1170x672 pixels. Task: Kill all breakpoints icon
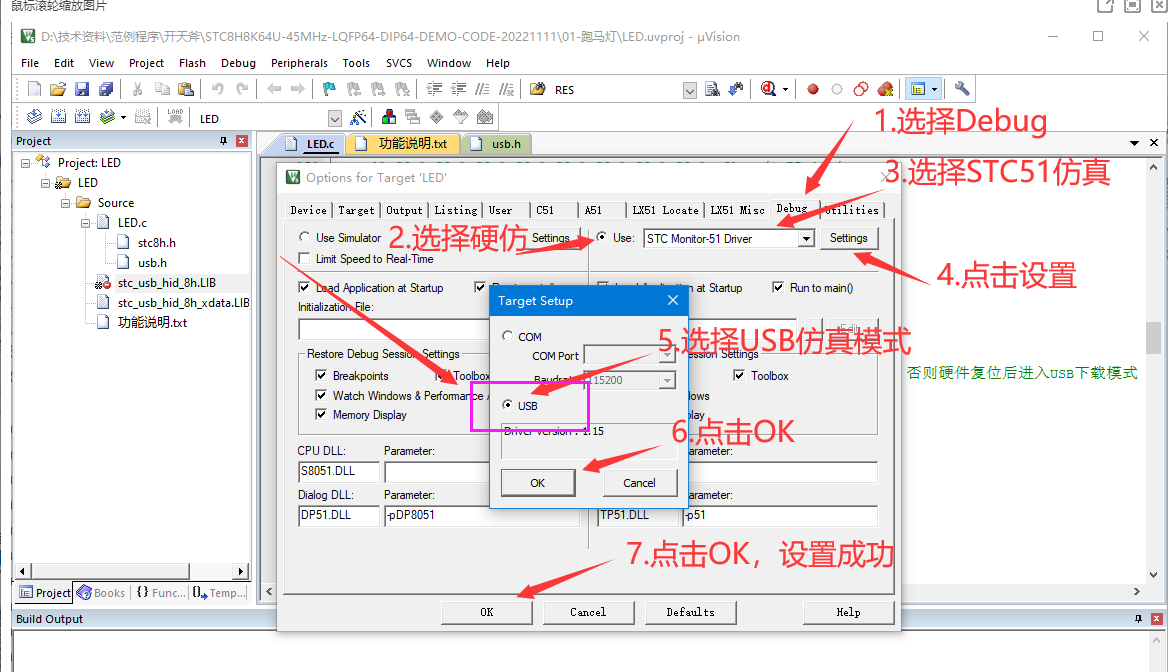(885, 90)
